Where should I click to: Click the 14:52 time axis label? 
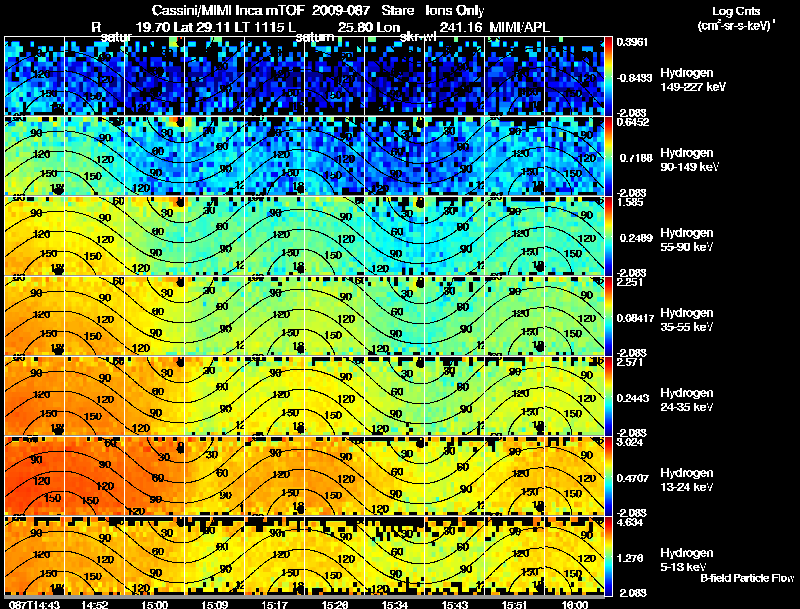tap(94, 605)
